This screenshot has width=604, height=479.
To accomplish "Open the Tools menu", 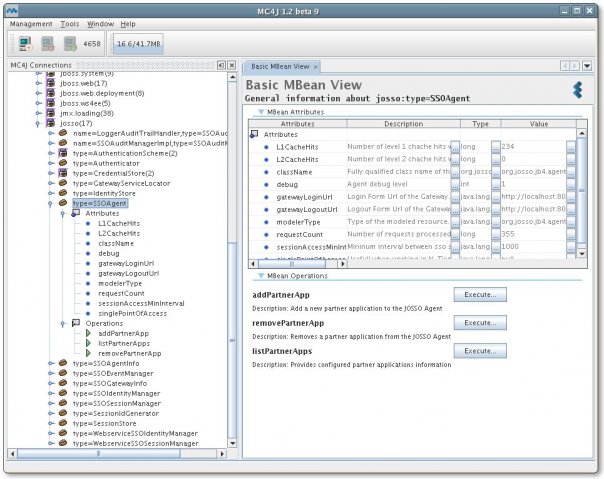I will coord(68,22).
